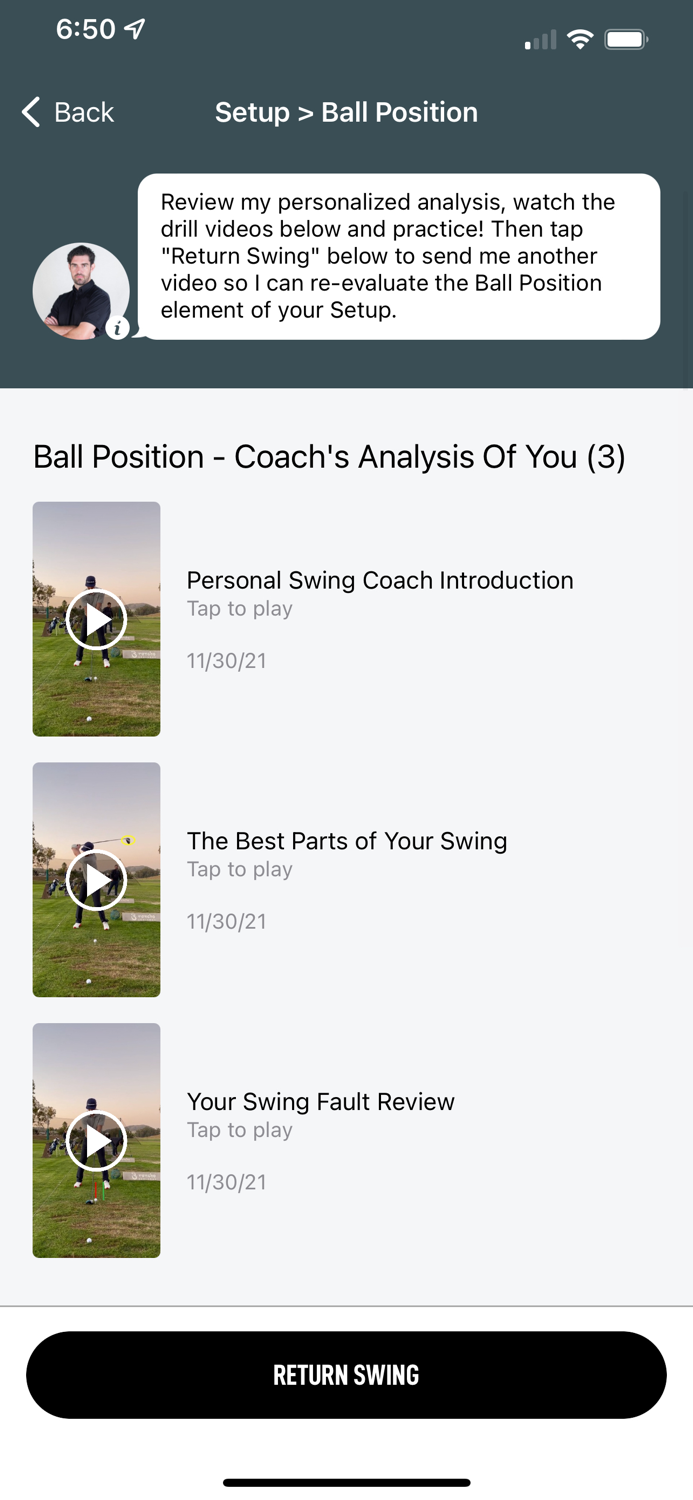Image resolution: width=693 pixels, height=1500 pixels.
Task: Play the Personal Swing Coach Introduction video
Action: (x=96, y=619)
